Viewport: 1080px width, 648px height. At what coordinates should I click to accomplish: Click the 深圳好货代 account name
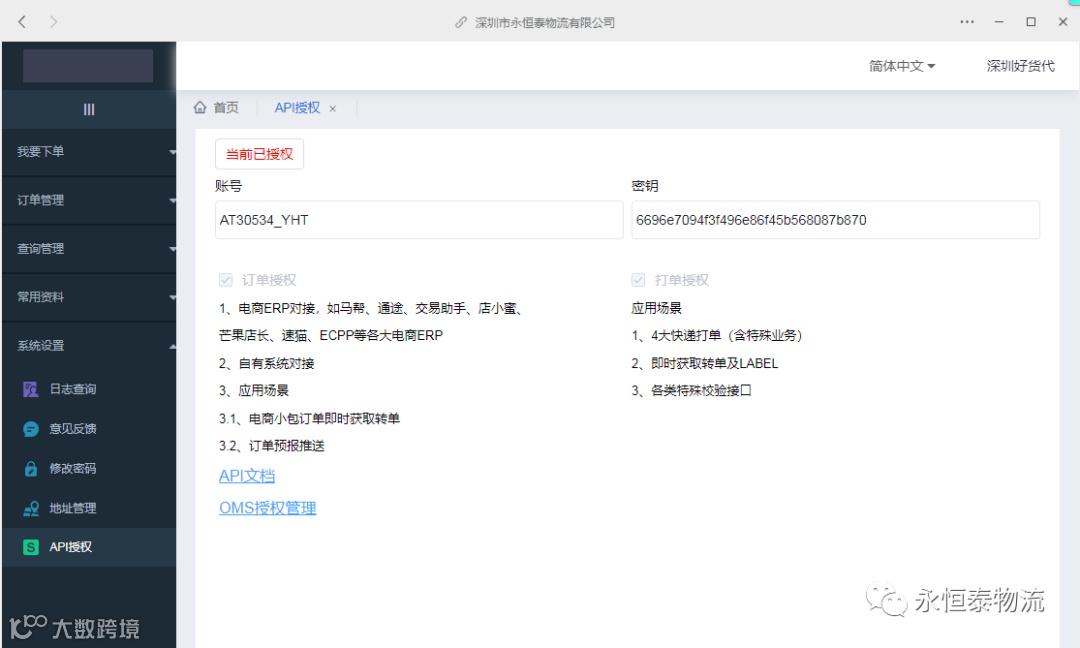[x=1020, y=66]
